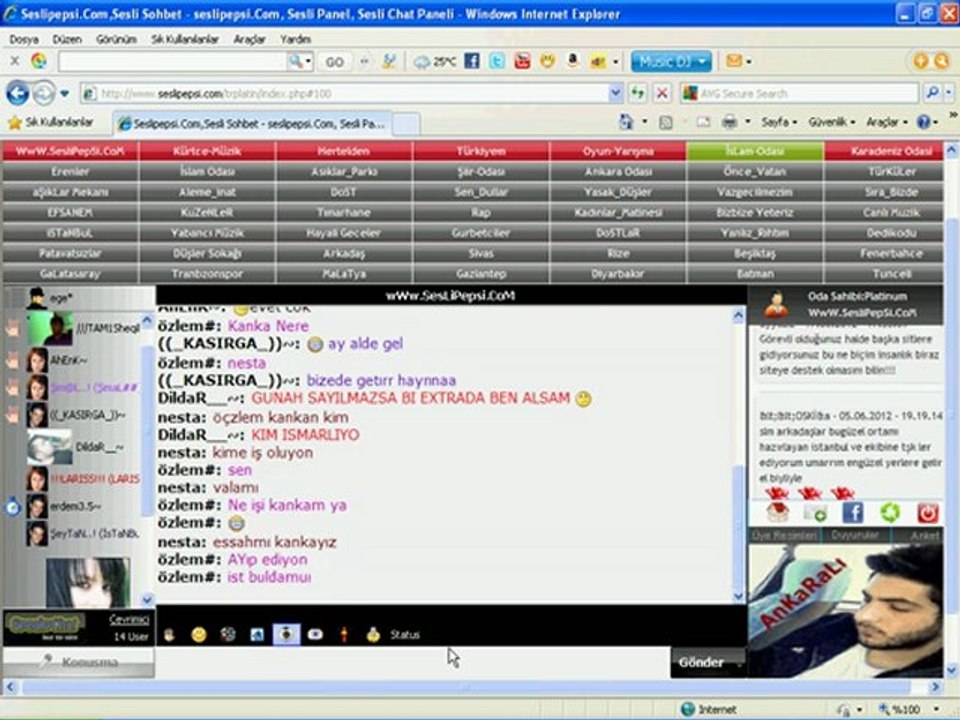The width and height of the screenshot is (960, 720).
Task: Stop loading with the red X icon
Action: [662, 93]
